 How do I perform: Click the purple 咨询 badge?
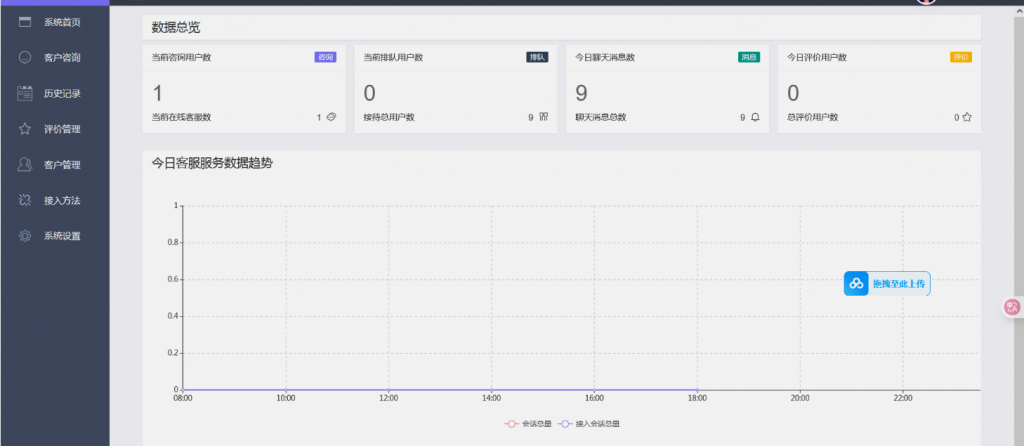tap(325, 57)
